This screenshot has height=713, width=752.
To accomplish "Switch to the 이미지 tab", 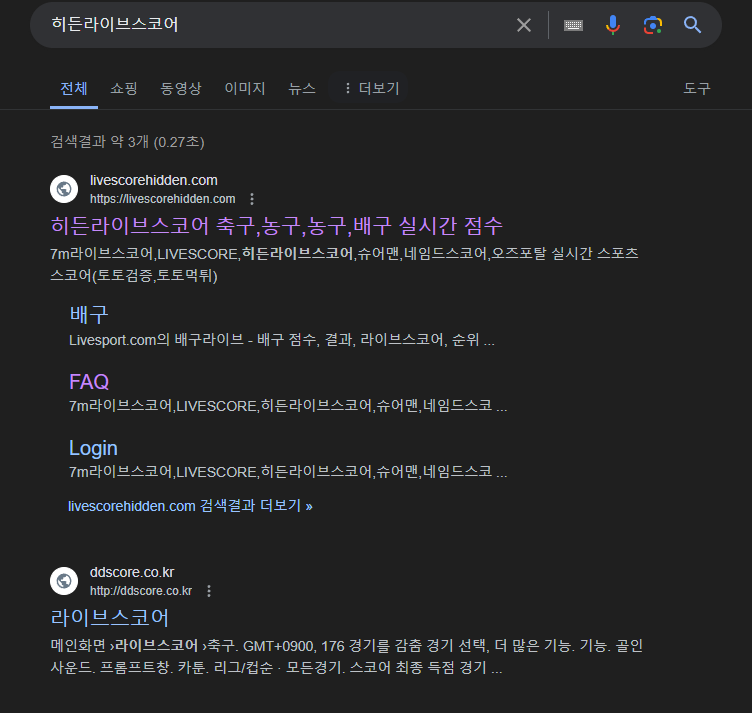I will point(245,88).
